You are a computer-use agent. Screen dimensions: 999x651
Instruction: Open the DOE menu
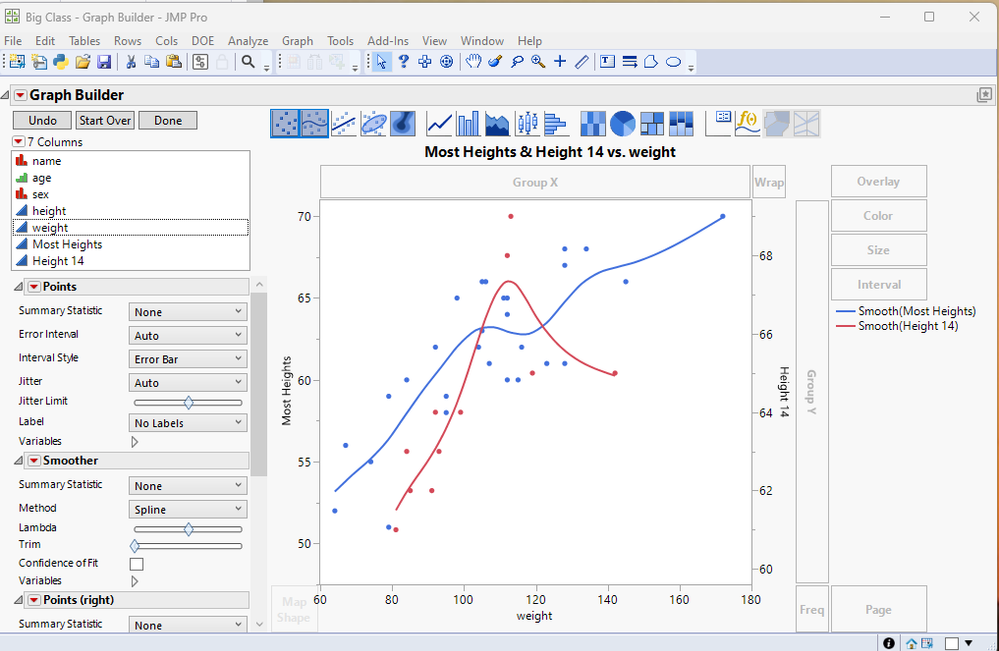coord(203,41)
